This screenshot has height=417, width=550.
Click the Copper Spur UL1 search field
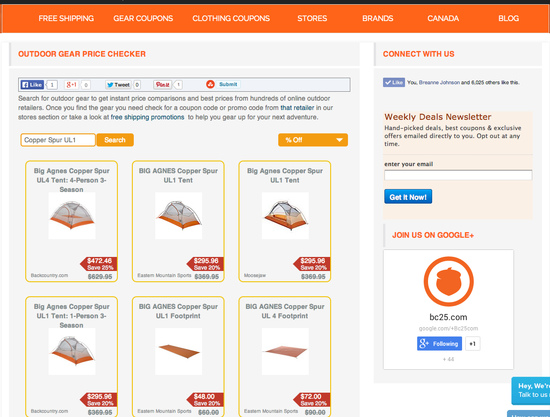click(x=58, y=140)
